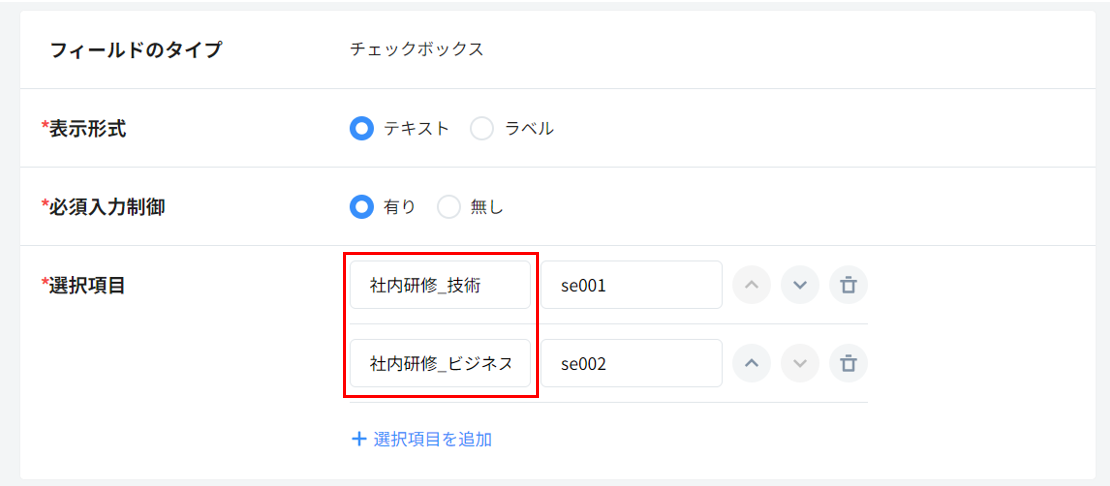Click the se001 code input field
Screen dimensions: 1110x486
tap(632, 286)
